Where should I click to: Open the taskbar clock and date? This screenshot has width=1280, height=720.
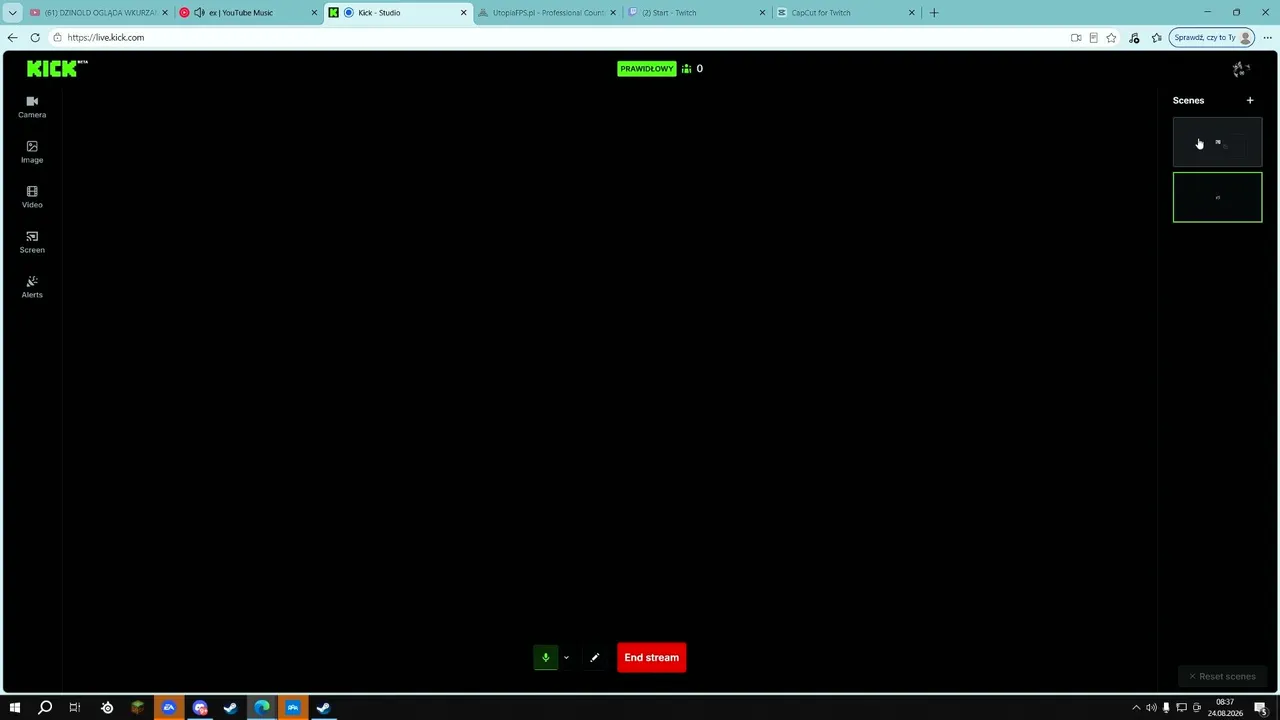[1225, 708]
